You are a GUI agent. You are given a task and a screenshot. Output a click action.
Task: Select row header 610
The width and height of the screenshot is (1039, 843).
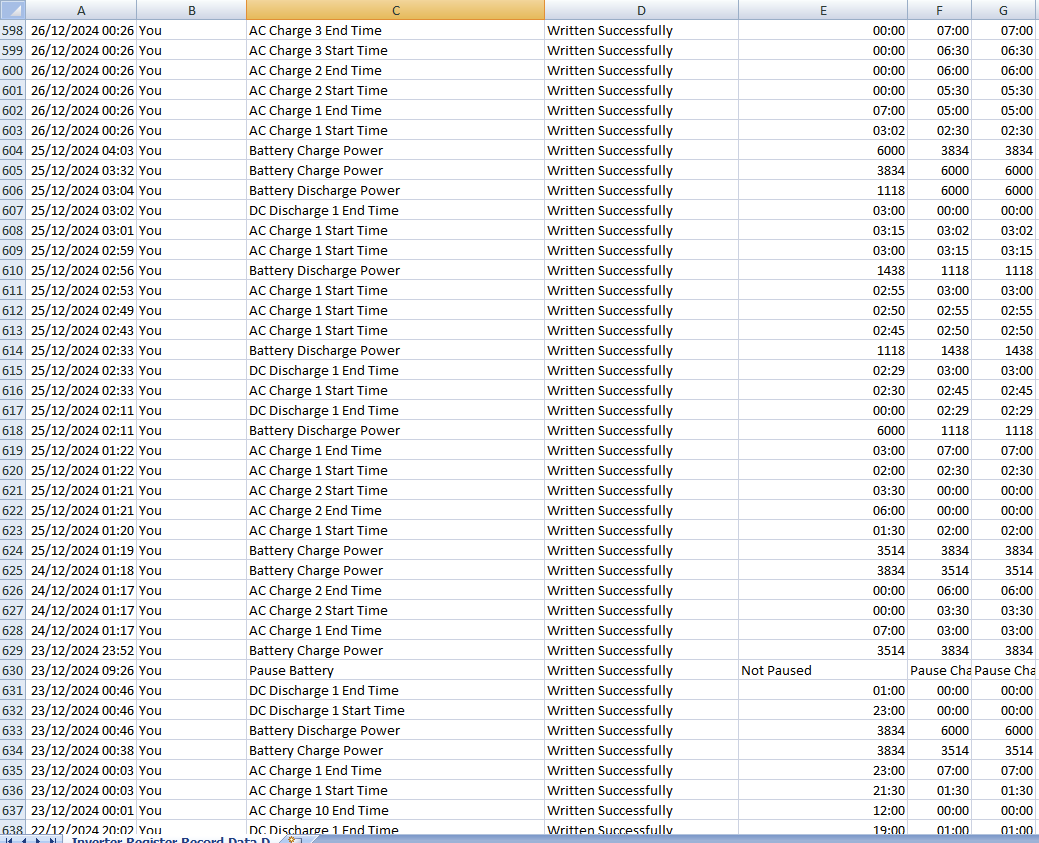13,270
